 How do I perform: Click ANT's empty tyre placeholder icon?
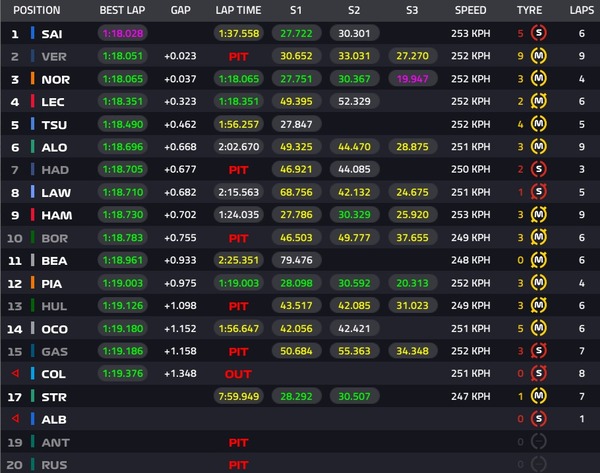click(540, 441)
